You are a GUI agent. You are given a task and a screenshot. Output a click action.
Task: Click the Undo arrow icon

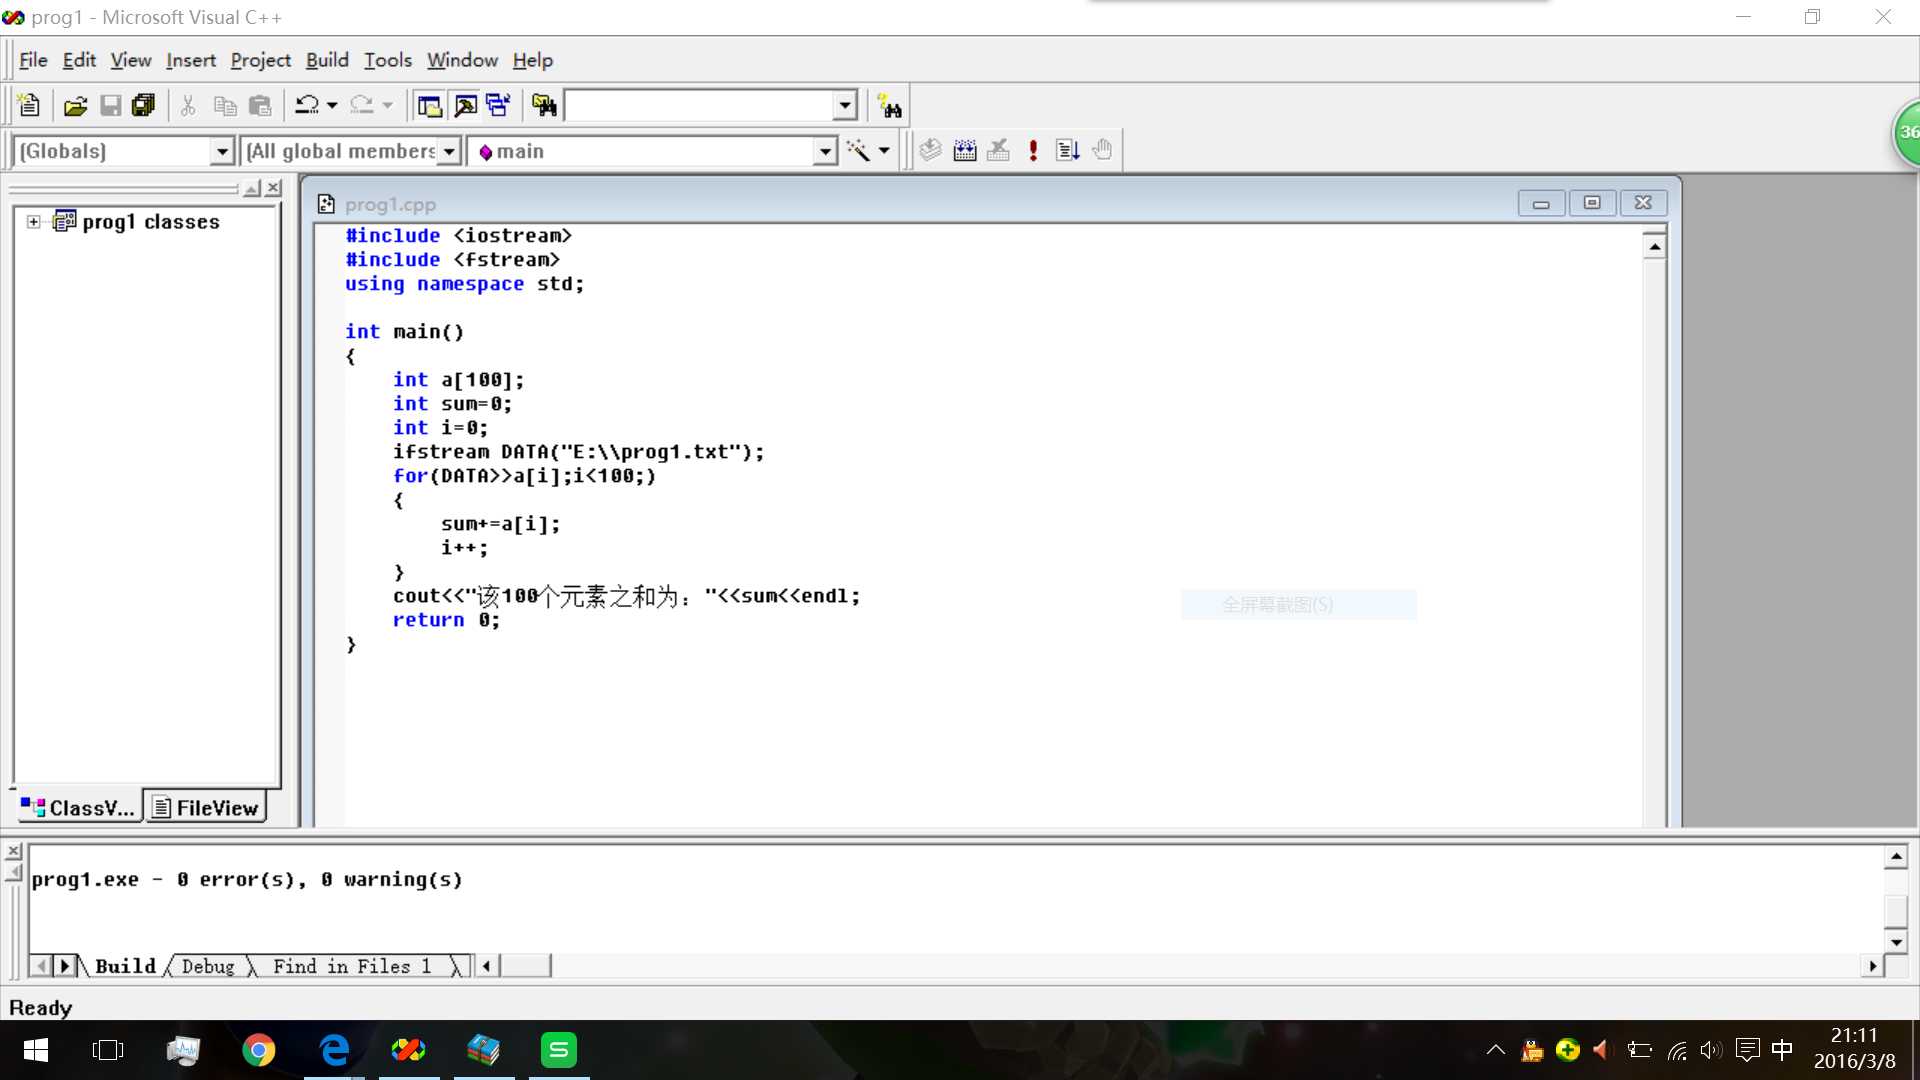coord(307,105)
